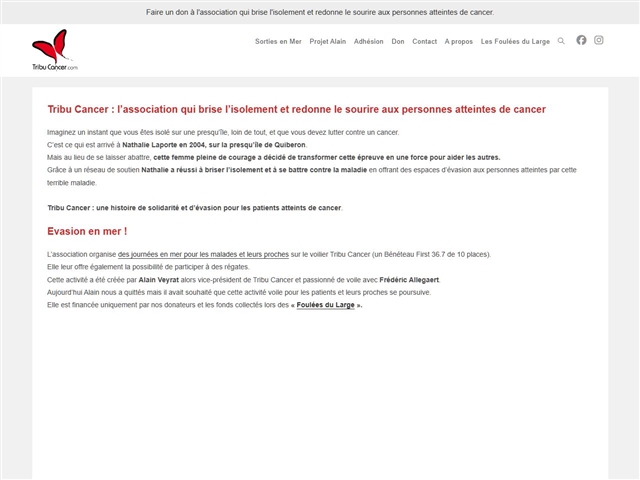Open the Facebook page icon
This screenshot has height=480, width=640.
click(x=581, y=40)
